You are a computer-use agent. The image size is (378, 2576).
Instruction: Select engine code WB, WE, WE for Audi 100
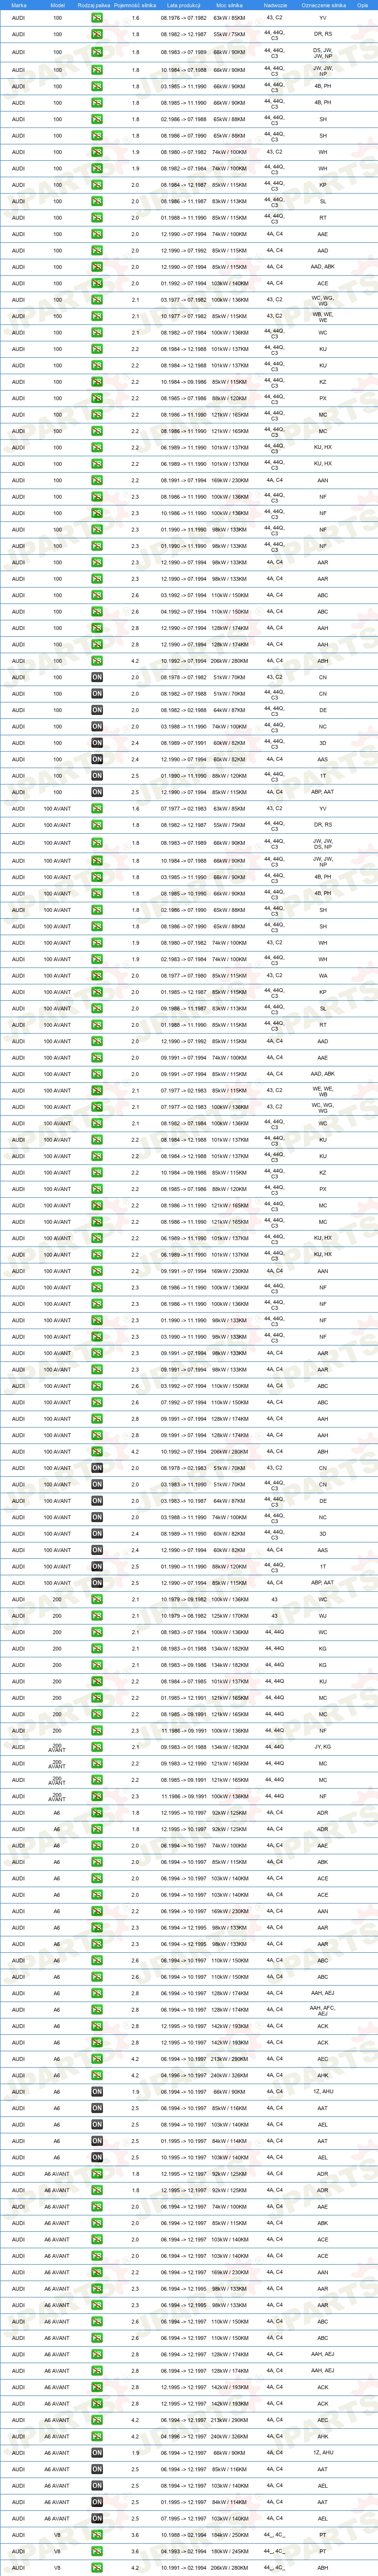click(323, 316)
